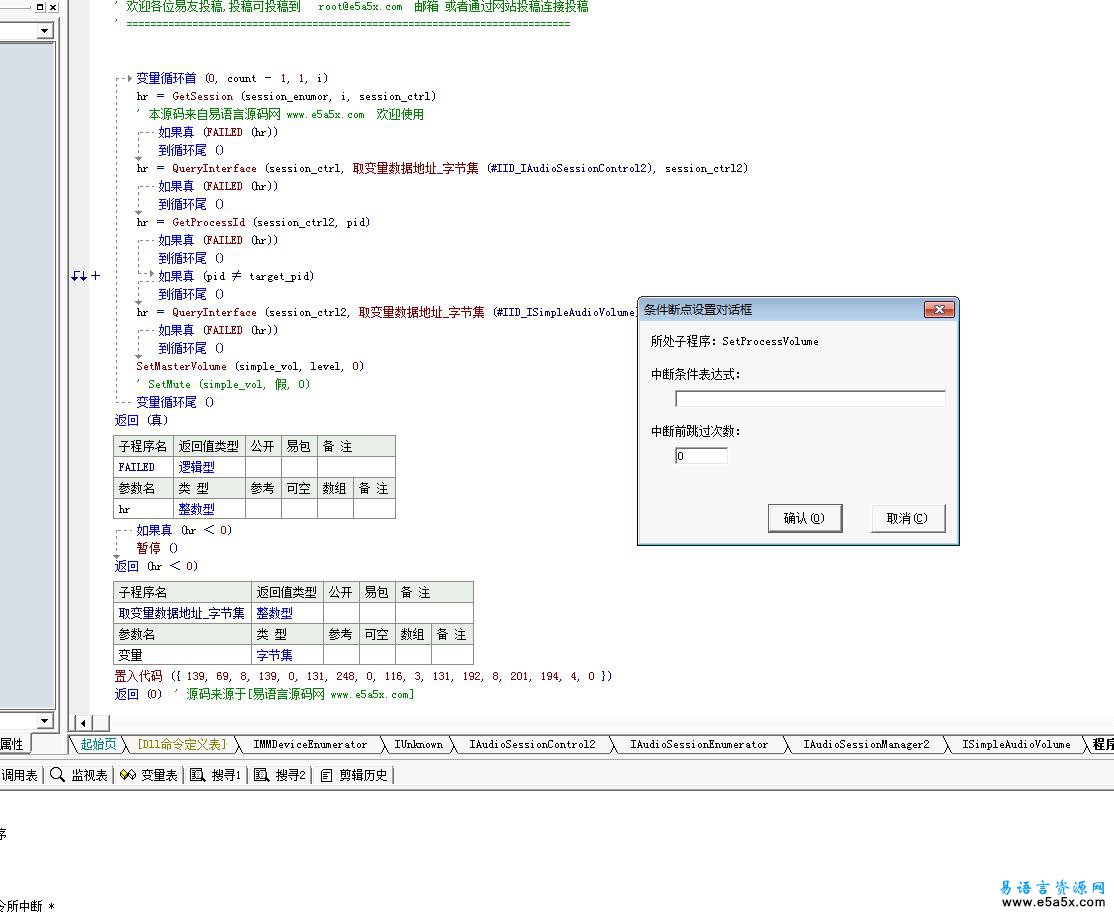Click the GetSession code line
The image size is (1114, 915).
tap(286, 96)
